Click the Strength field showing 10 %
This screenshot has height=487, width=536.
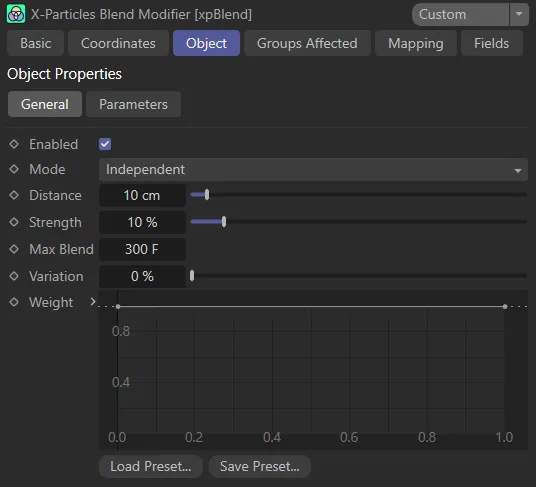142,222
